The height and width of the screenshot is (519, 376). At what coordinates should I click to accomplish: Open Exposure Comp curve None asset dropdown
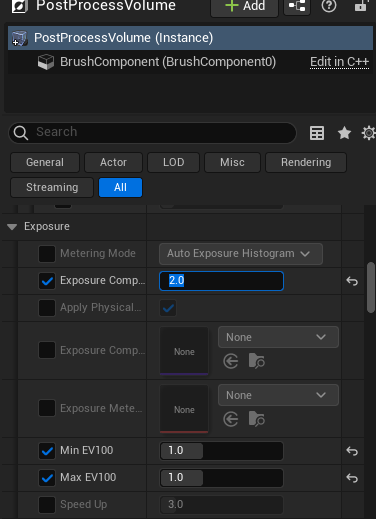click(x=278, y=337)
